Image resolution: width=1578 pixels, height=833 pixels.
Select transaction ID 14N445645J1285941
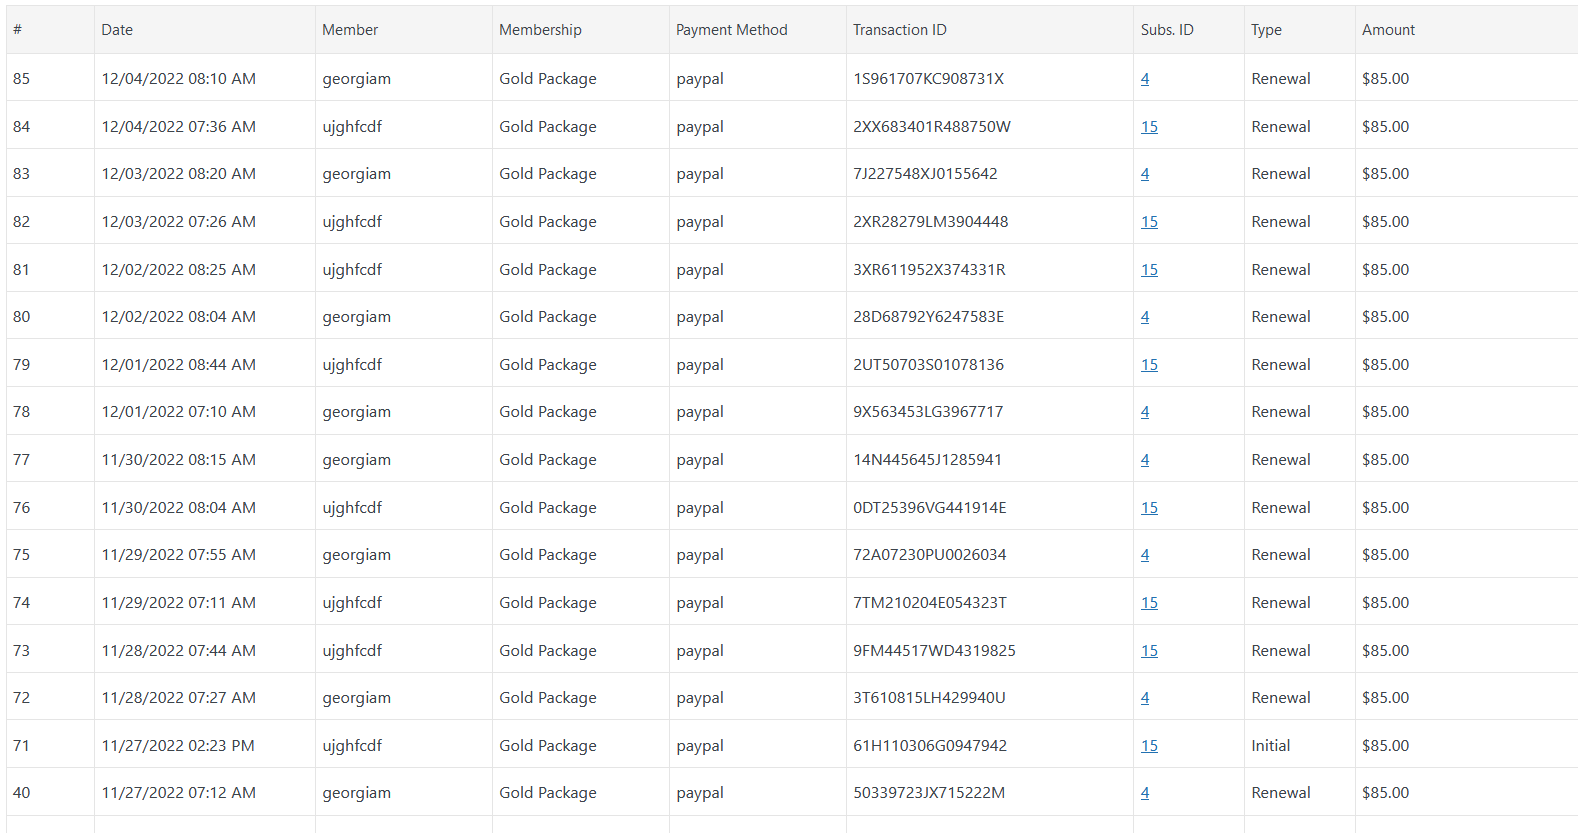click(927, 460)
